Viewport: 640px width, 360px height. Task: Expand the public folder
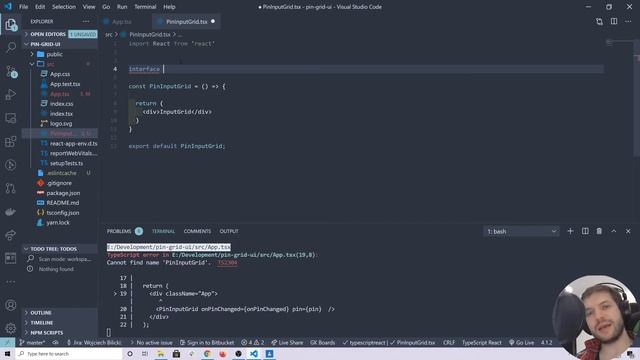coord(54,54)
